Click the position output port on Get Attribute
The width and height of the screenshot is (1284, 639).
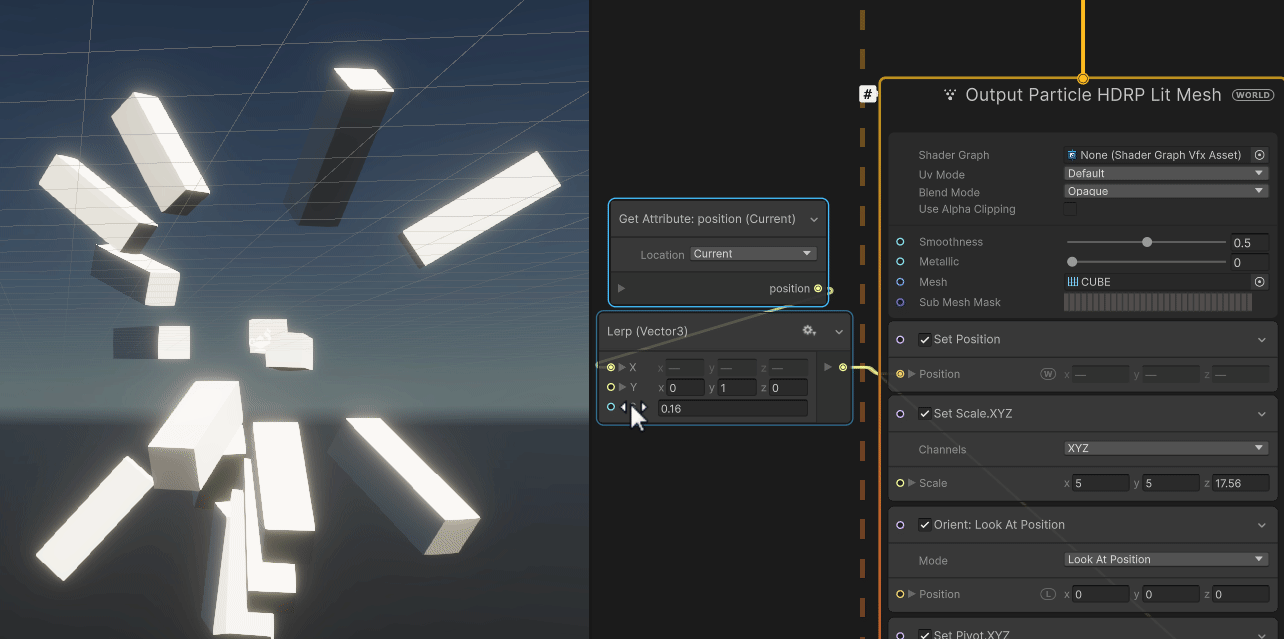click(817, 288)
